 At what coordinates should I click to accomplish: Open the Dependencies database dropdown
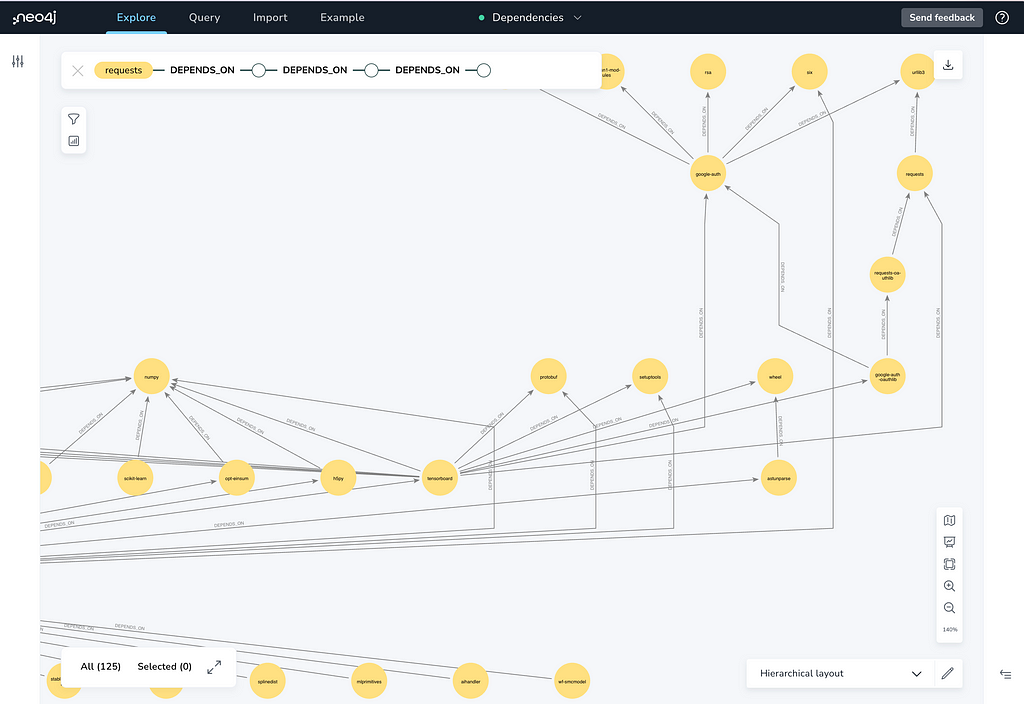tap(530, 18)
